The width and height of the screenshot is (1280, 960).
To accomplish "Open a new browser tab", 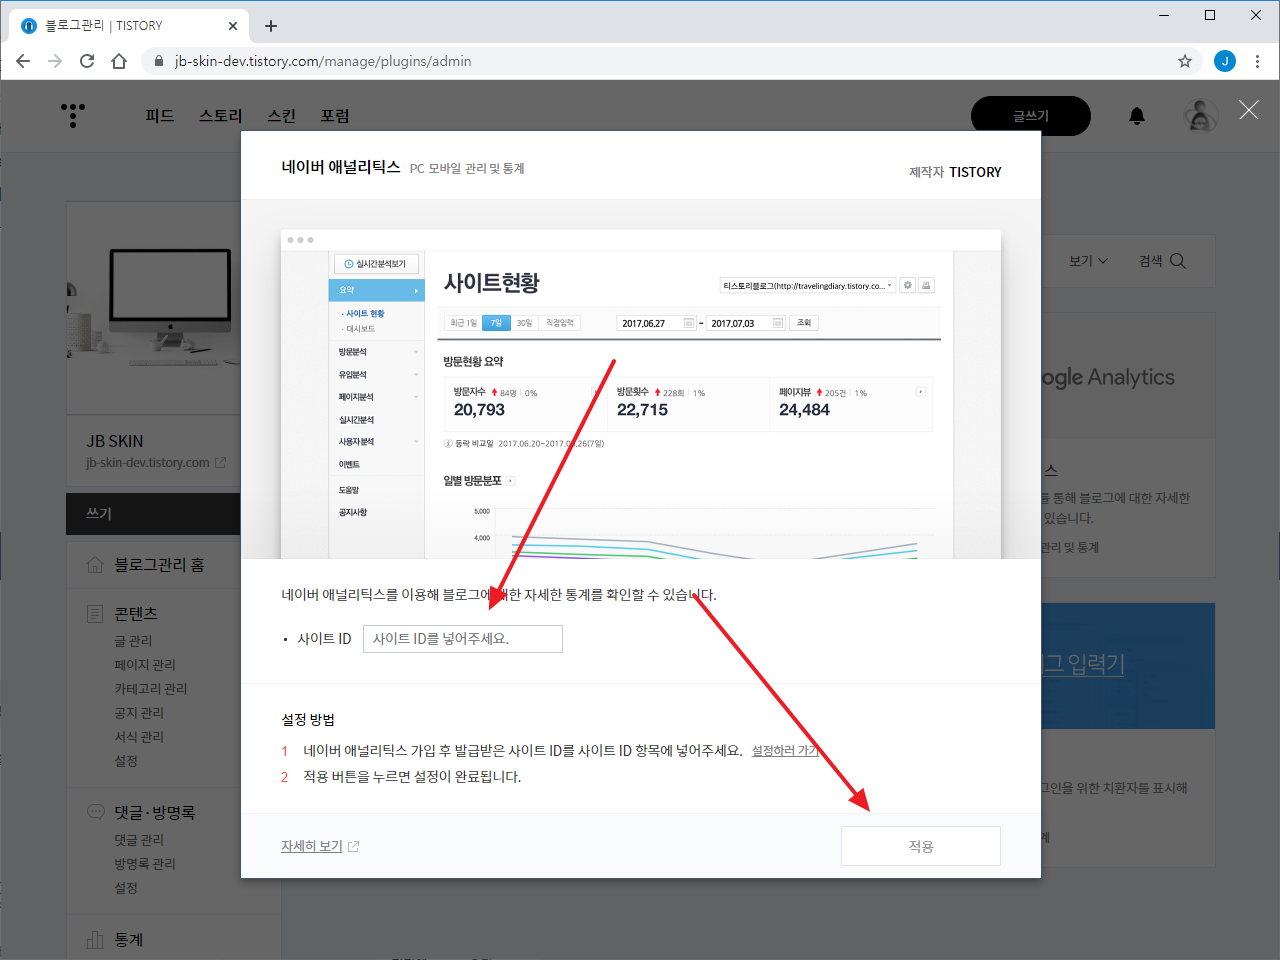I will point(271,26).
